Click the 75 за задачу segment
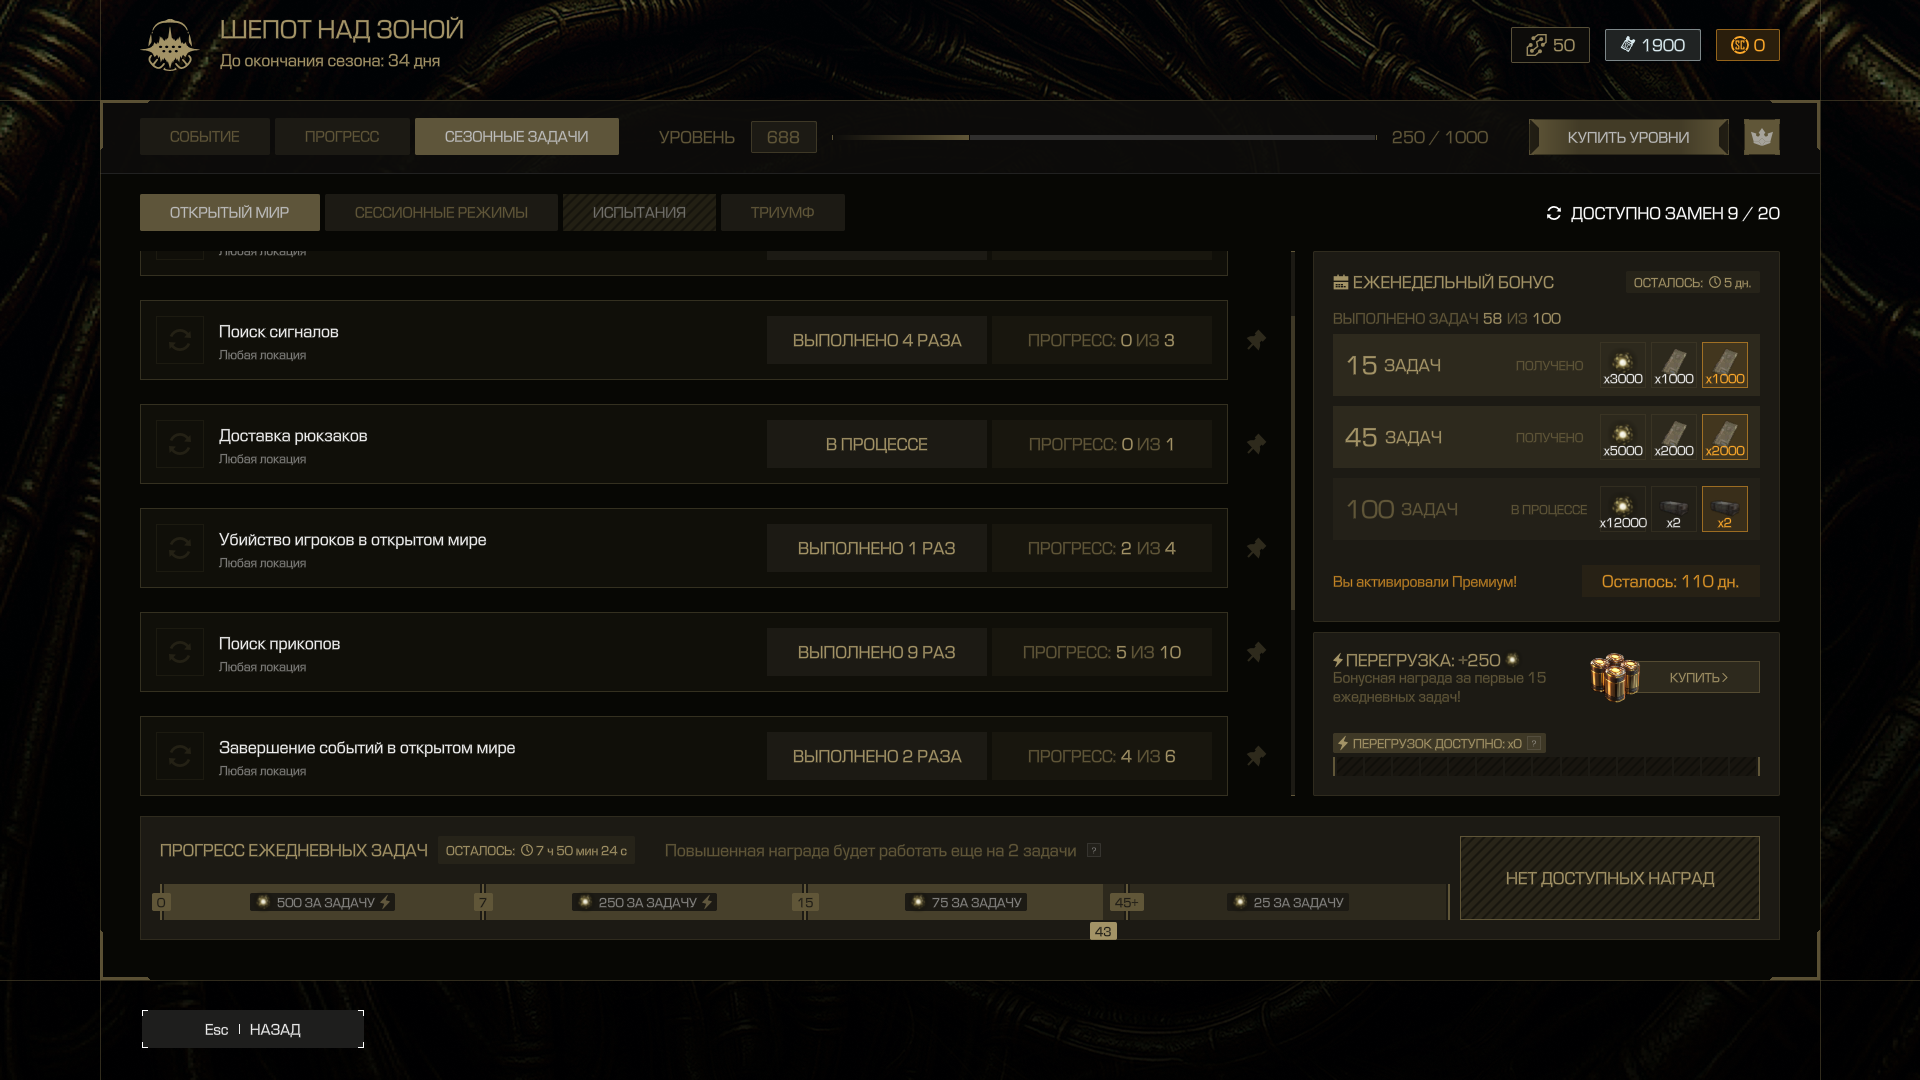Image resolution: width=1920 pixels, height=1080 pixels. (966, 902)
